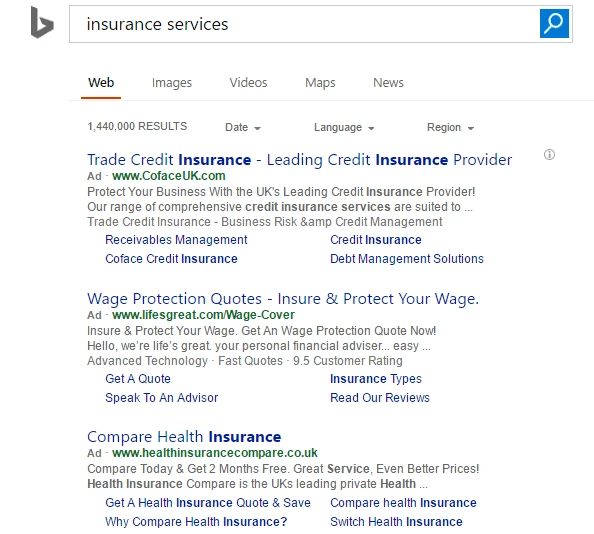Click 'Health Insurance Compare is the UKs' line
The width and height of the screenshot is (594, 534).
(258, 484)
